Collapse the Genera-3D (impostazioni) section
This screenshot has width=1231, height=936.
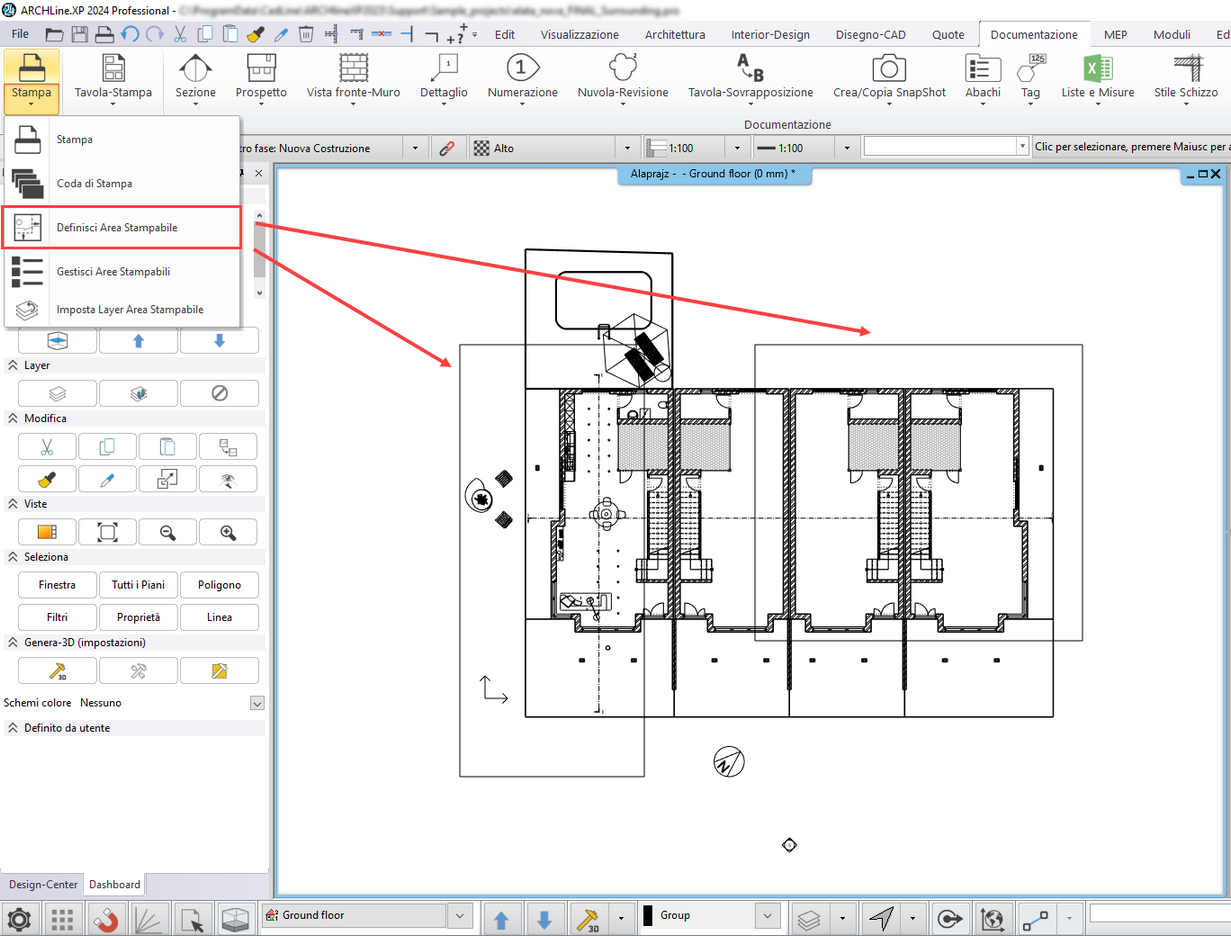tap(14, 642)
